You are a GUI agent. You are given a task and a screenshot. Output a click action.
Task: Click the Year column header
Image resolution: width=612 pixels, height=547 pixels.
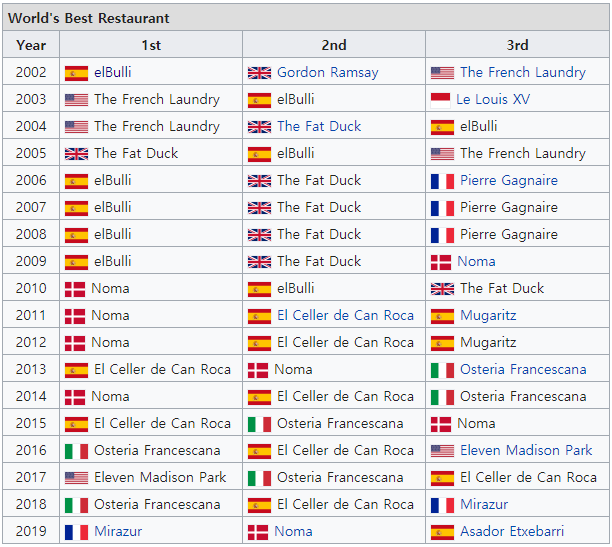tap(31, 45)
